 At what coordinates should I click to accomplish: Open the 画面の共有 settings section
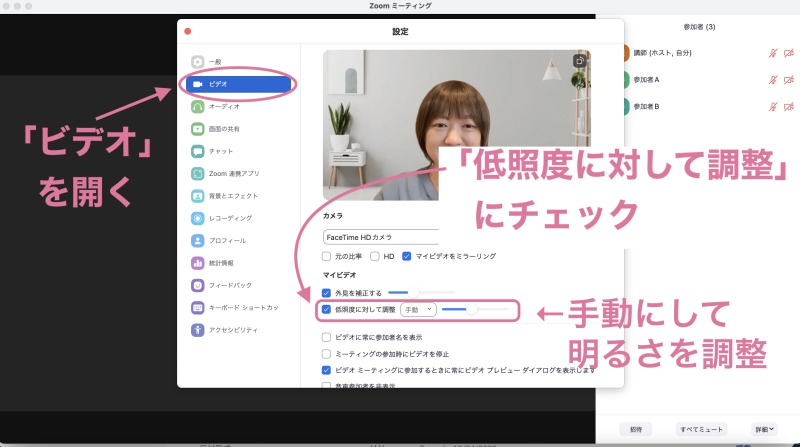click(215, 129)
